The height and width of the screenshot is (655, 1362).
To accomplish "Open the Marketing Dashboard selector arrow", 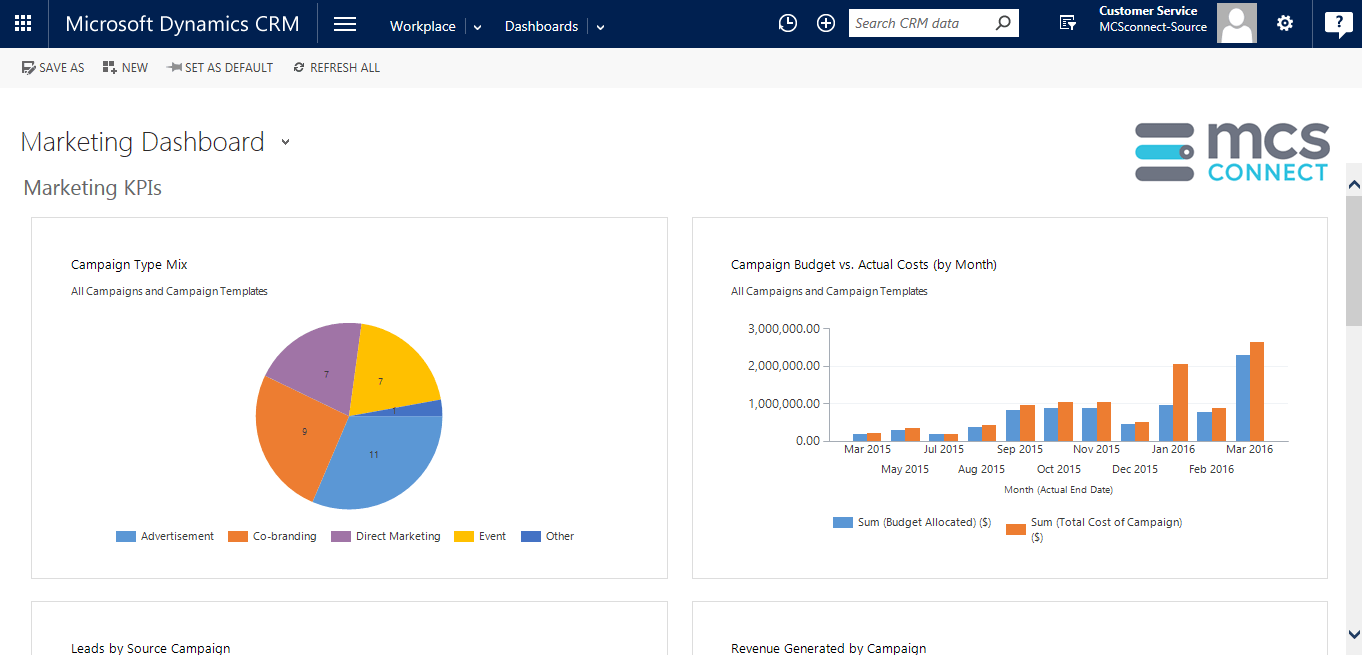I will [285, 143].
